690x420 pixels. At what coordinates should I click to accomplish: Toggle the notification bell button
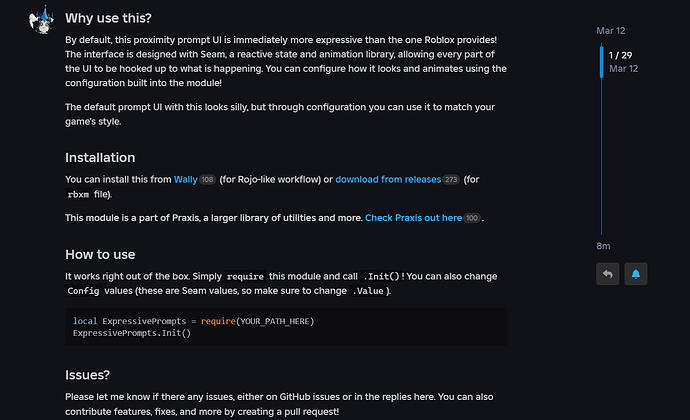click(x=635, y=273)
